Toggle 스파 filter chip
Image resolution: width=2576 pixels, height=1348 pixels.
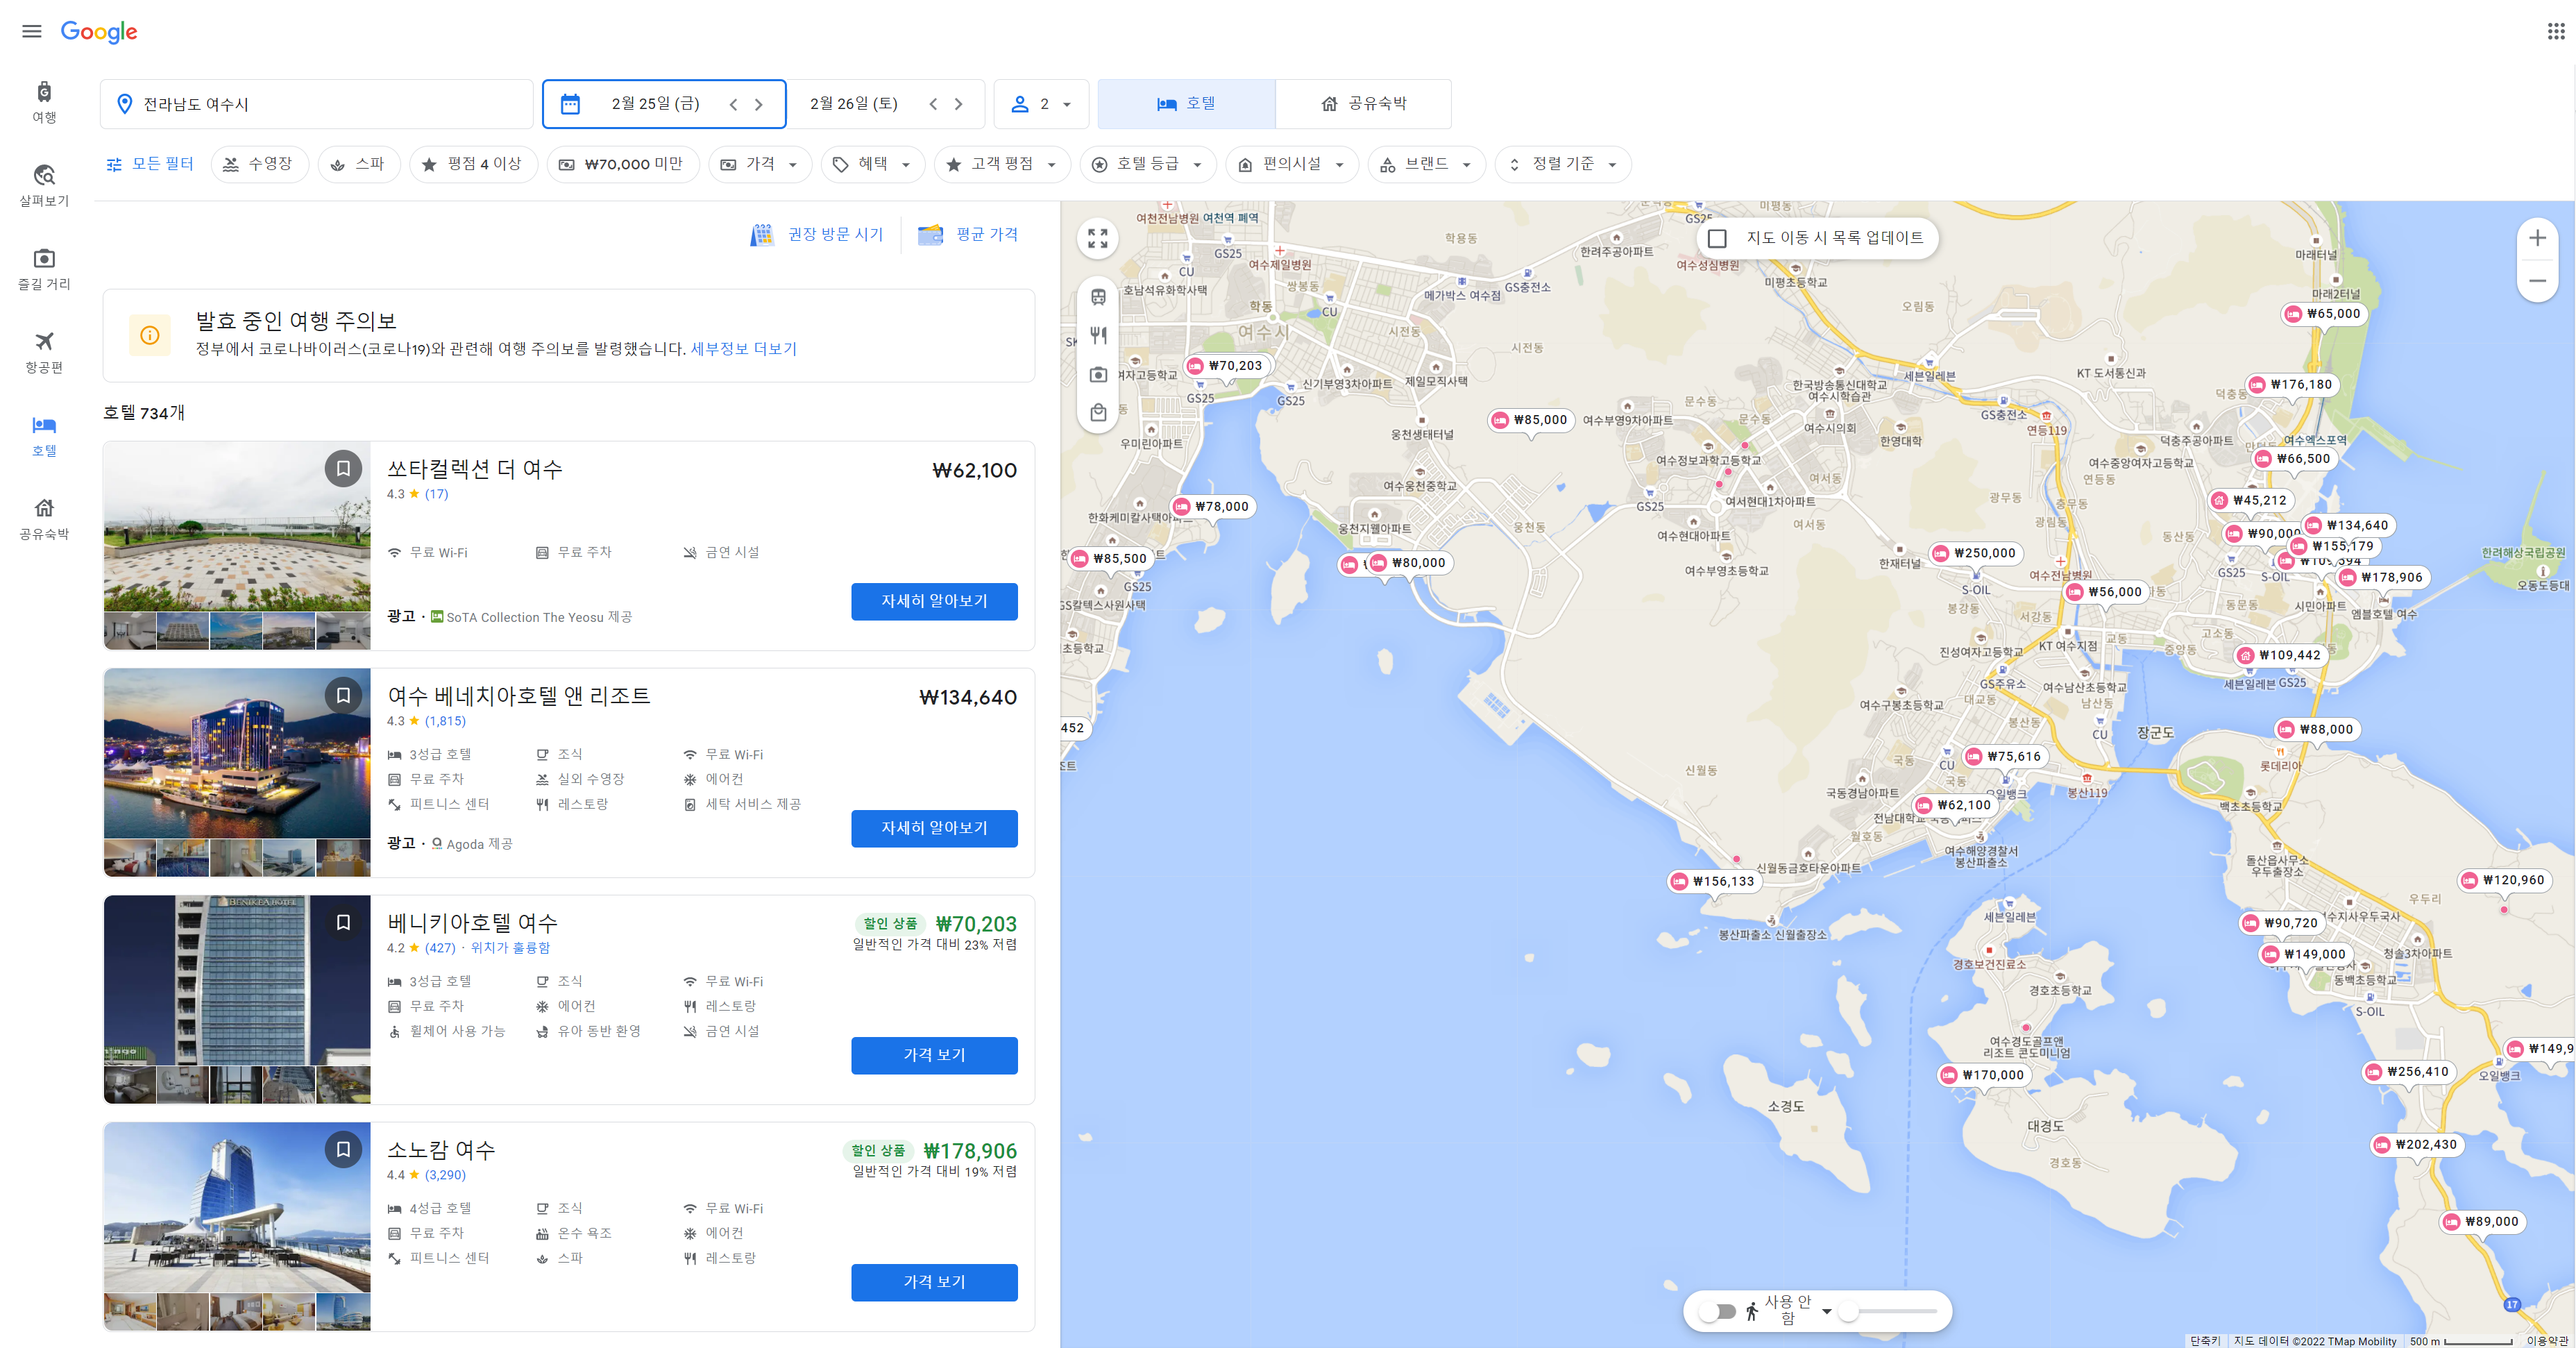click(x=358, y=164)
